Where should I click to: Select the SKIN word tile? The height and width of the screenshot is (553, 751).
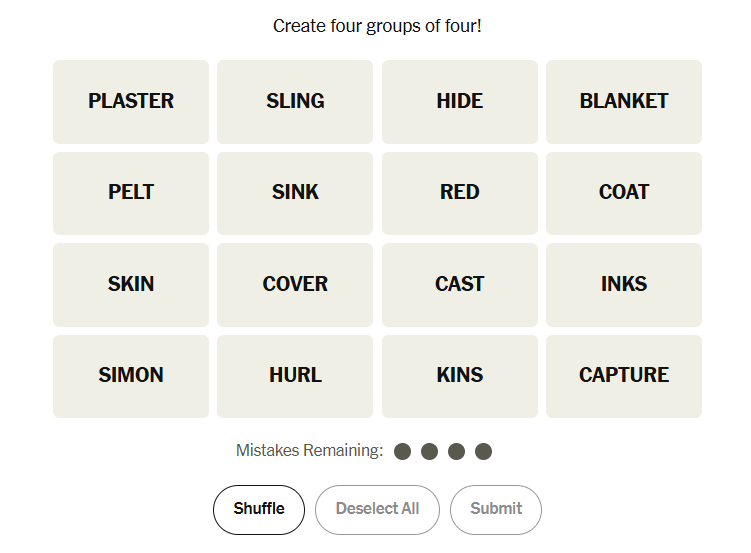click(131, 284)
